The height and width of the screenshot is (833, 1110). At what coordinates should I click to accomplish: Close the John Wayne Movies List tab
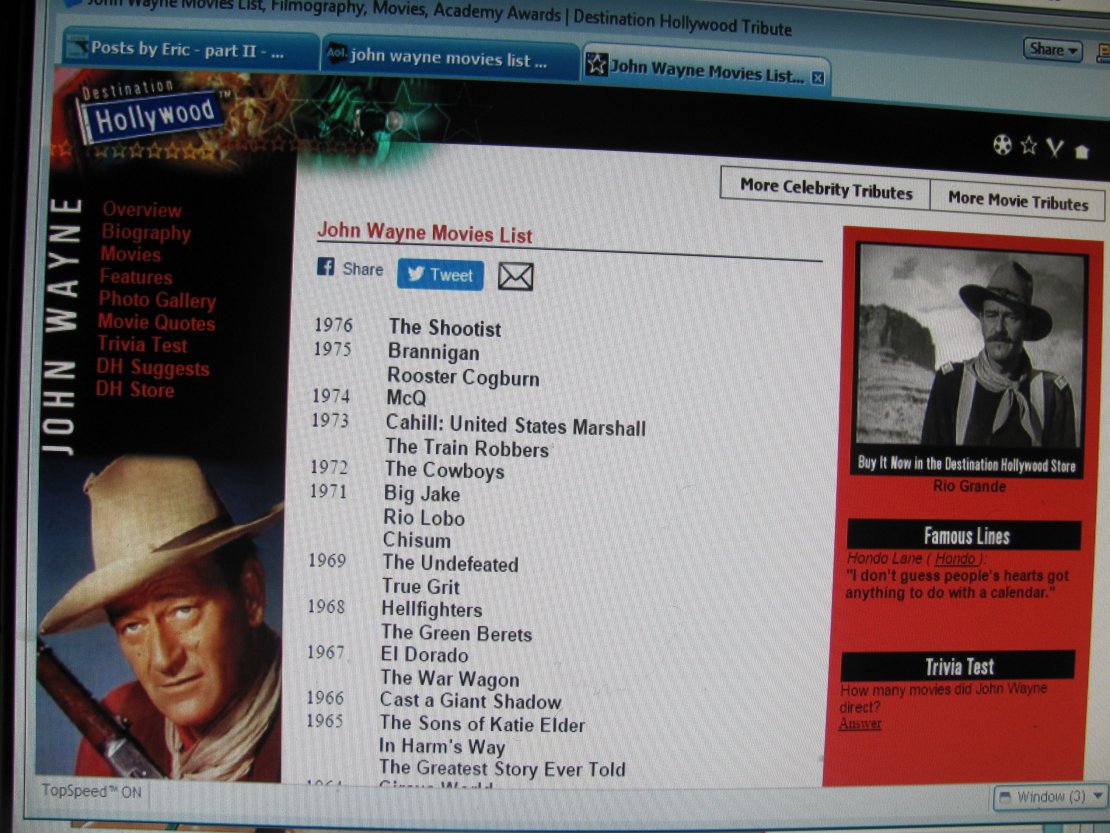pos(818,78)
